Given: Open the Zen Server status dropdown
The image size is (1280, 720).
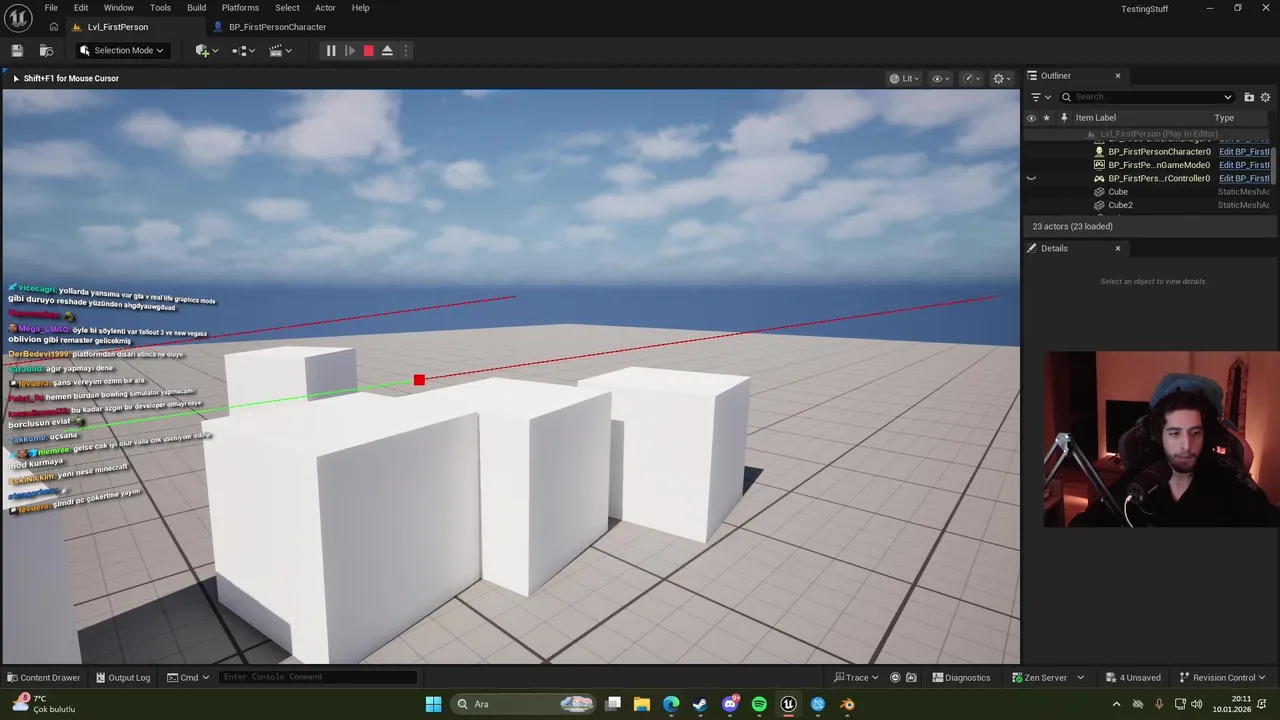Looking at the screenshot, I should (x=1047, y=677).
